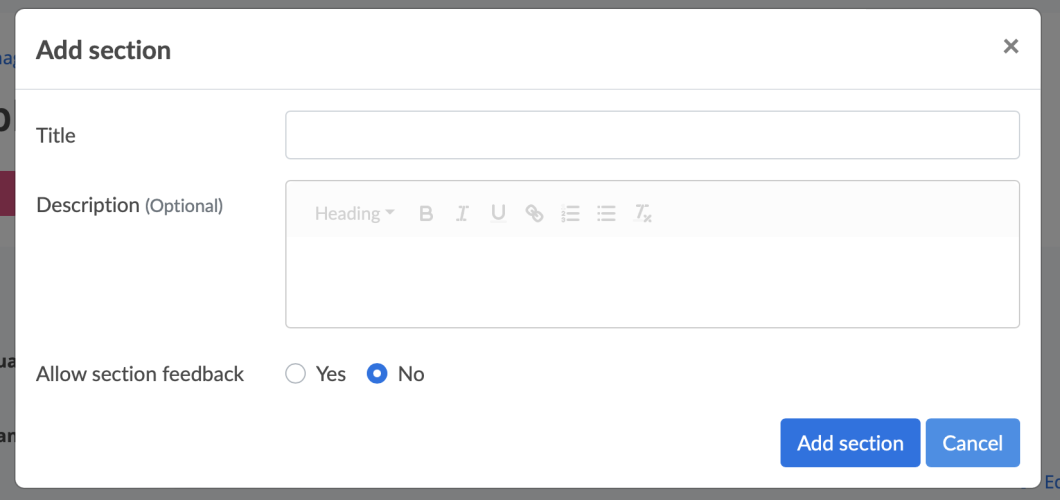This screenshot has width=1060, height=500.
Task: Toggle bold formatting in description toolbar
Action: (x=426, y=213)
